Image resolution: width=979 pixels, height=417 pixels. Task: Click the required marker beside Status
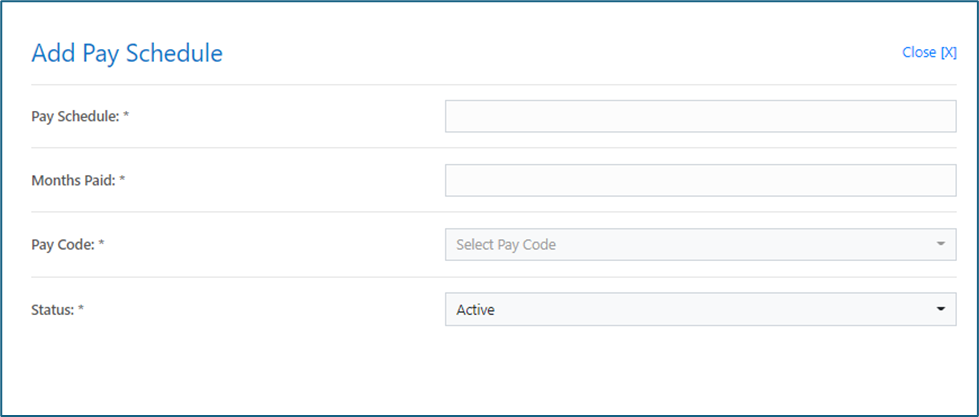(x=81, y=308)
